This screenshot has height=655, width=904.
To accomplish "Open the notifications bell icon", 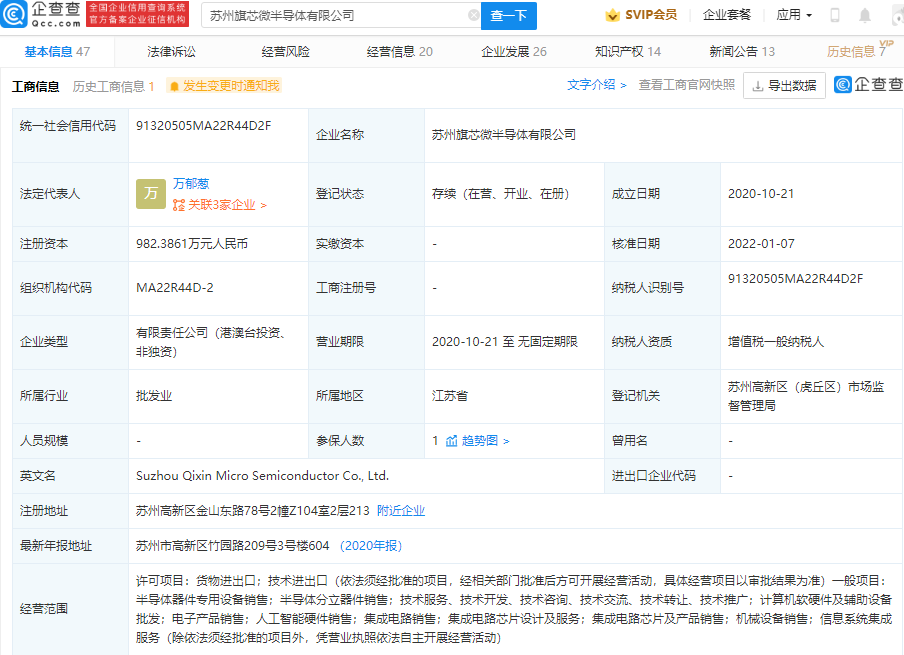I will [x=865, y=15].
